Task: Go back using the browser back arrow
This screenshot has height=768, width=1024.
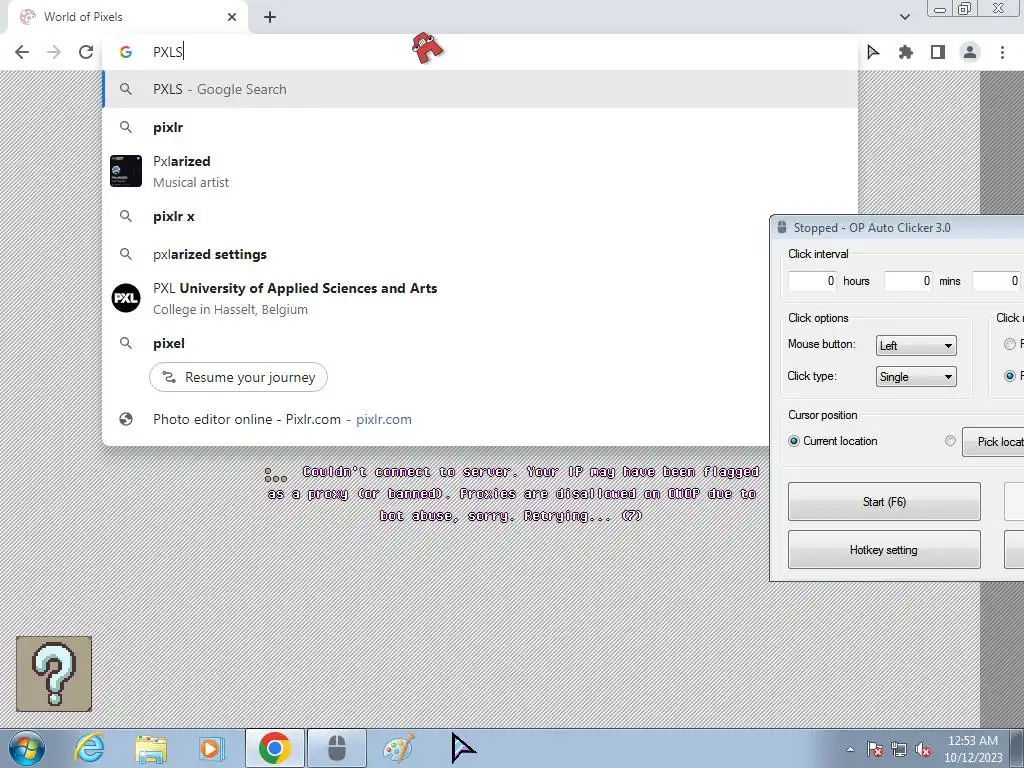Action: [x=22, y=52]
